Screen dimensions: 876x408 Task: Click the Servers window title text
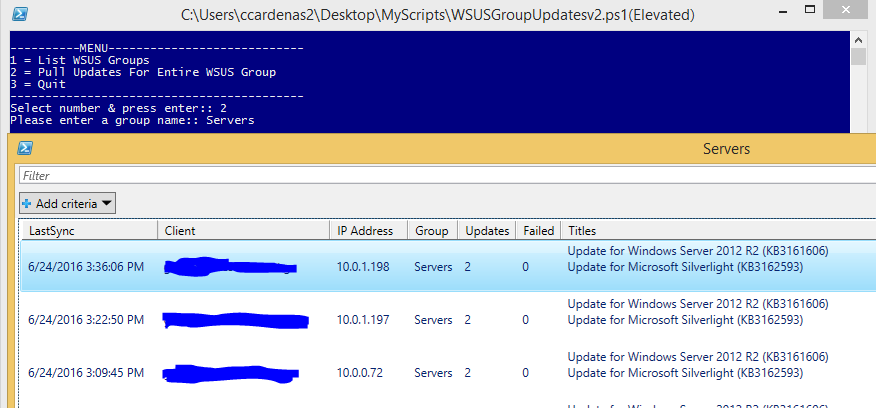(x=726, y=149)
